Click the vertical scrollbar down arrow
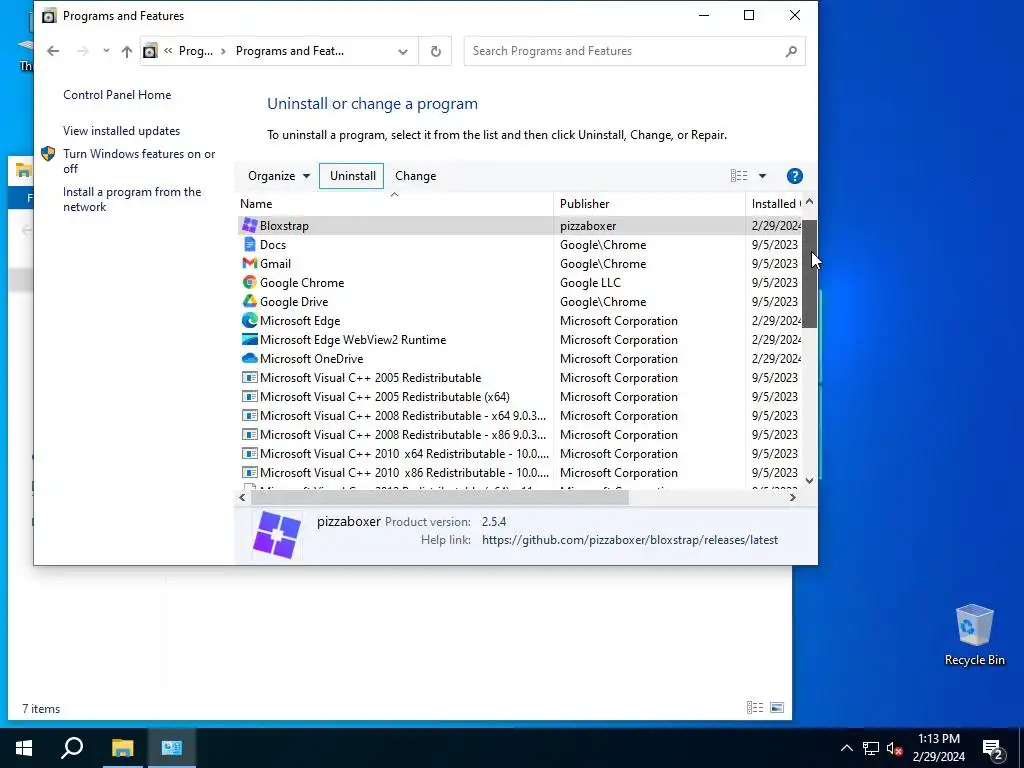Image resolution: width=1024 pixels, height=768 pixels. (x=809, y=481)
